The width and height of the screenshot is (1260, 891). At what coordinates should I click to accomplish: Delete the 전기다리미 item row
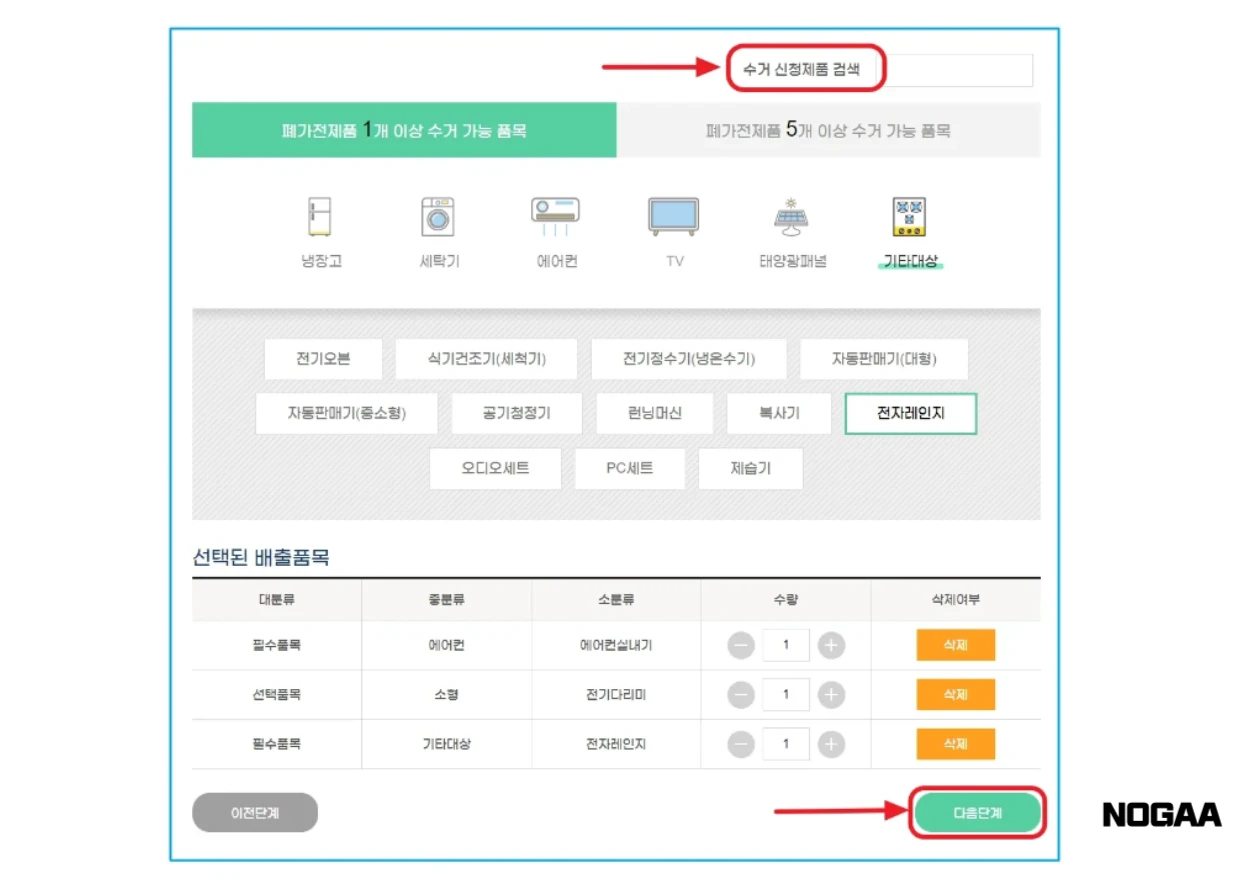(955, 694)
